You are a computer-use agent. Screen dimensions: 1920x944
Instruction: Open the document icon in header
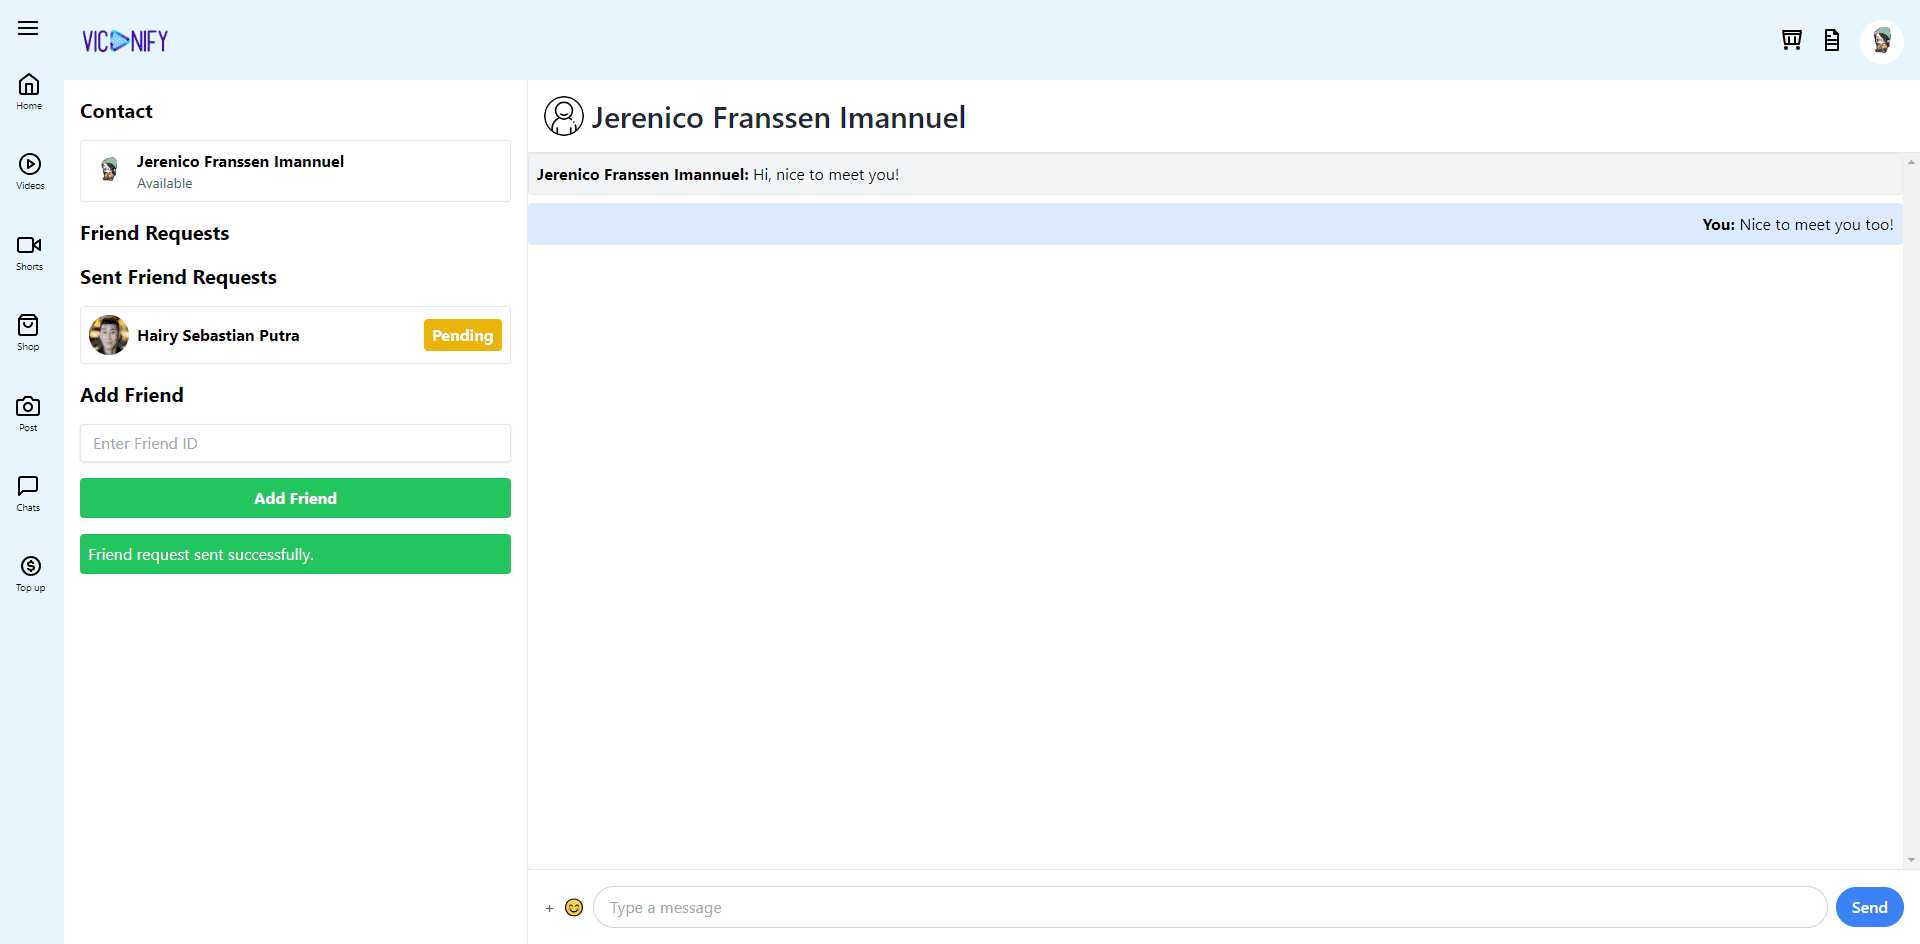(x=1832, y=40)
